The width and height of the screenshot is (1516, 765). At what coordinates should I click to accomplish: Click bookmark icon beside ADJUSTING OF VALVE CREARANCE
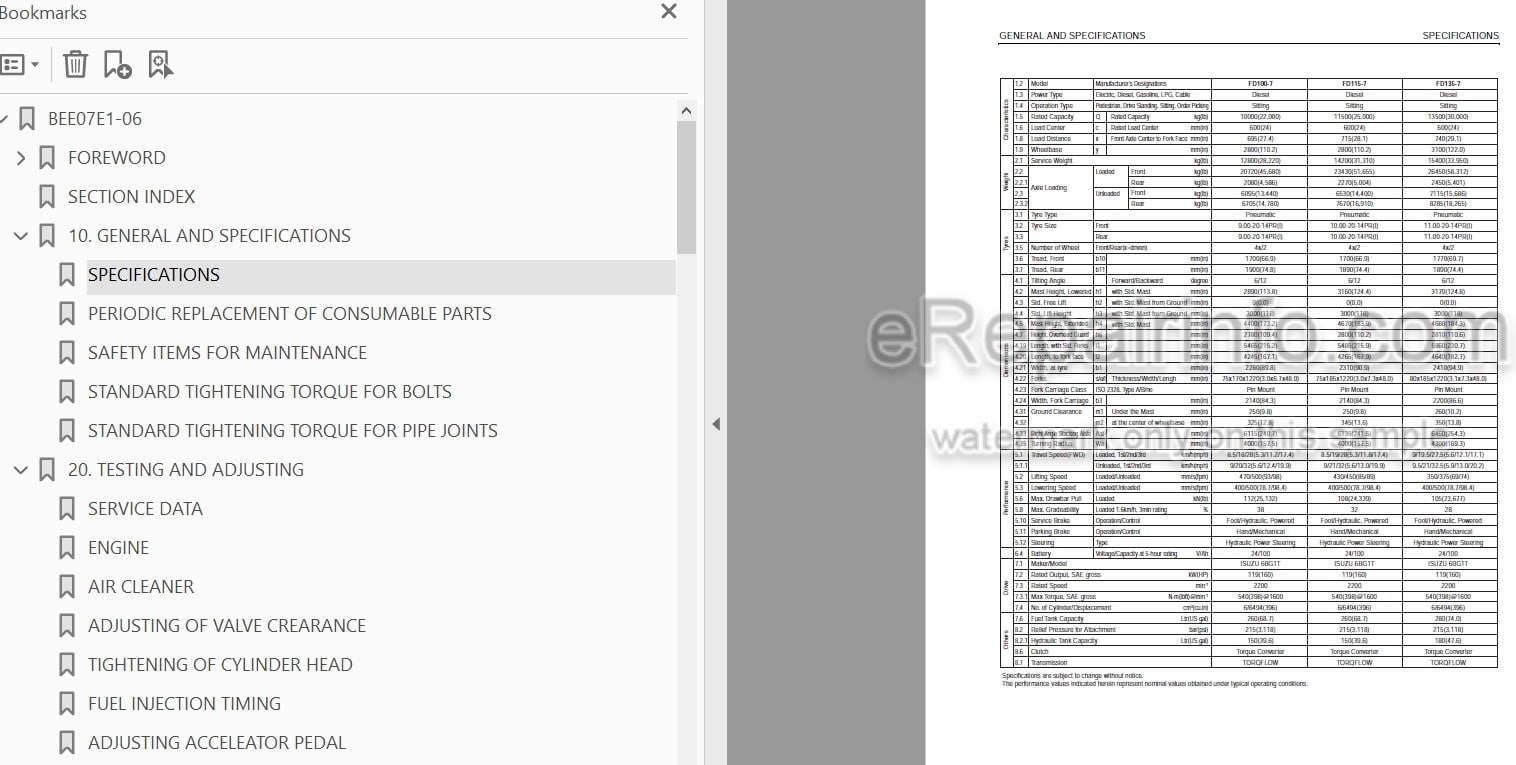pyautogui.click(x=66, y=626)
